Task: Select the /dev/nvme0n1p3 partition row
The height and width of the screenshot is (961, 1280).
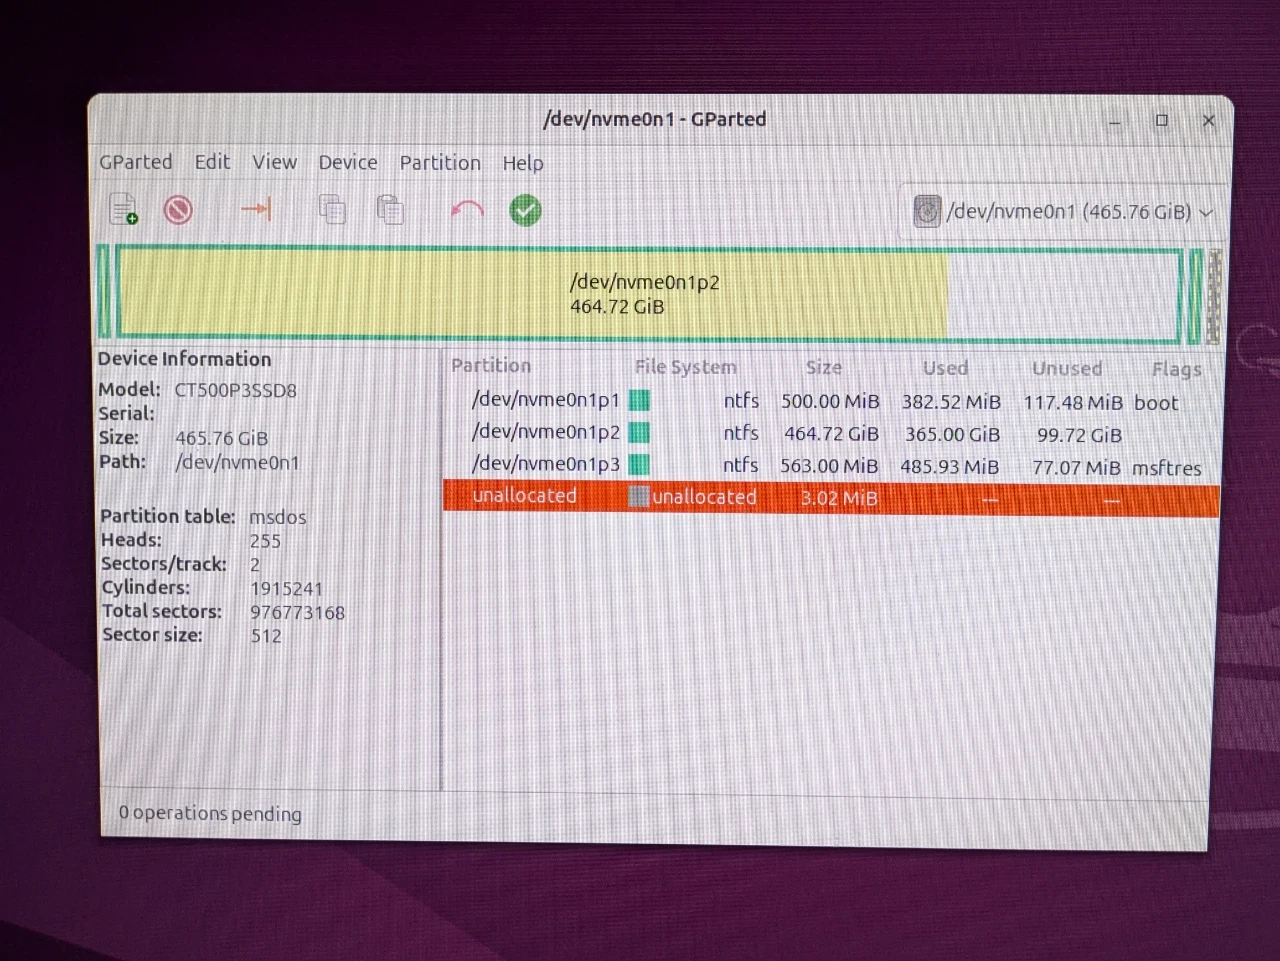Action: [831, 465]
